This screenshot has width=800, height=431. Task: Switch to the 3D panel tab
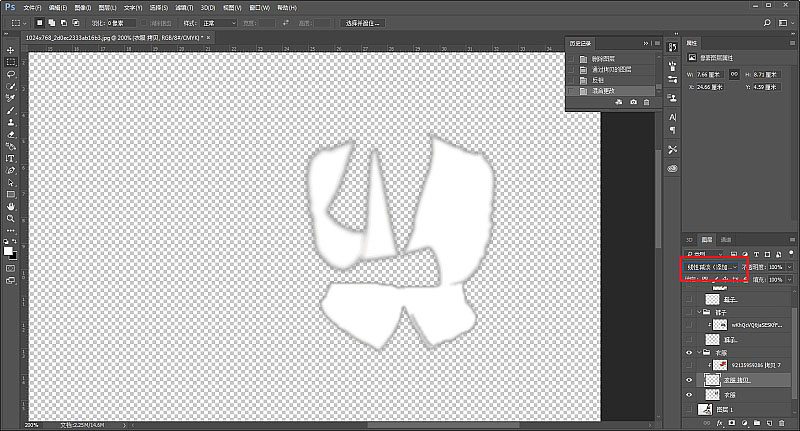click(689, 240)
